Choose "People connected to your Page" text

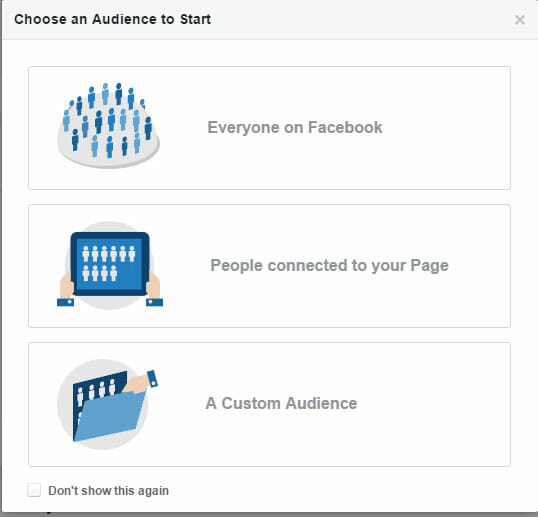pos(329,266)
